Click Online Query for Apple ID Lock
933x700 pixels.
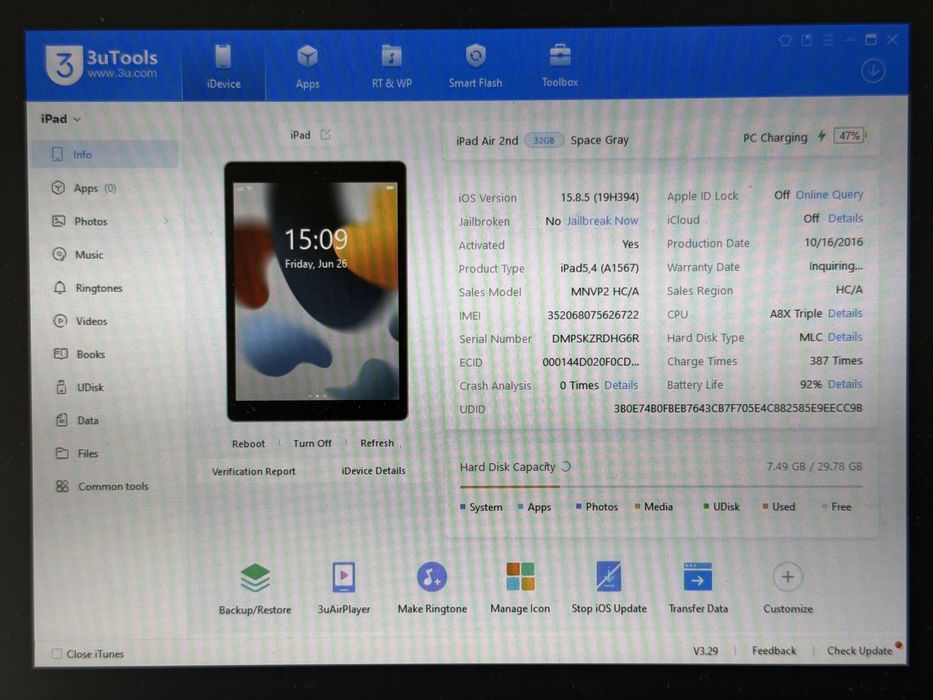tap(829, 195)
